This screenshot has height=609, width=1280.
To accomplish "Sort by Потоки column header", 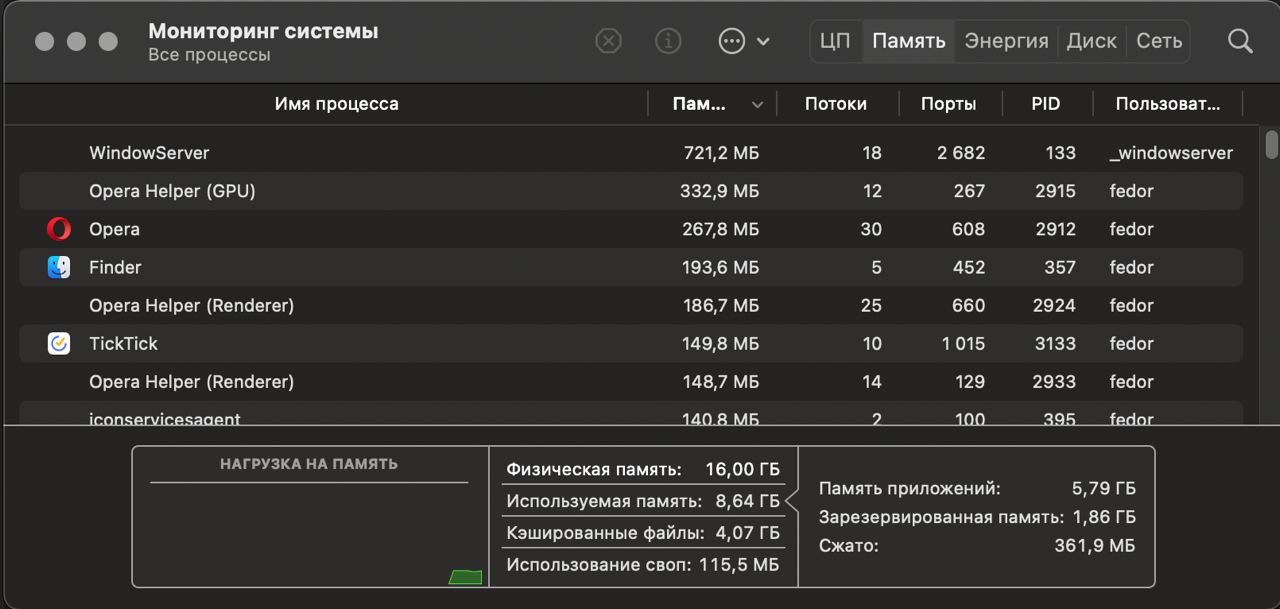I will coord(836,104).
